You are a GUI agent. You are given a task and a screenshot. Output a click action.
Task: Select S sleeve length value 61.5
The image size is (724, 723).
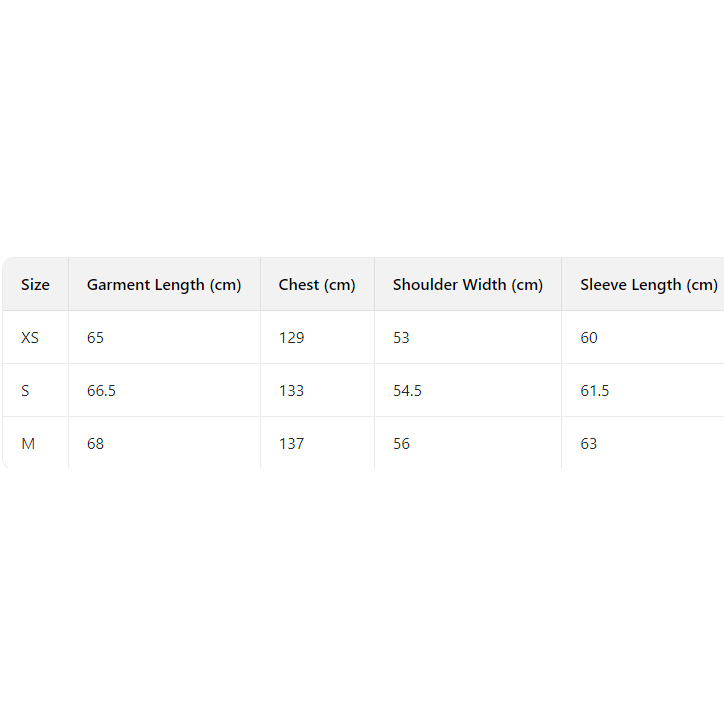[595, 391]
